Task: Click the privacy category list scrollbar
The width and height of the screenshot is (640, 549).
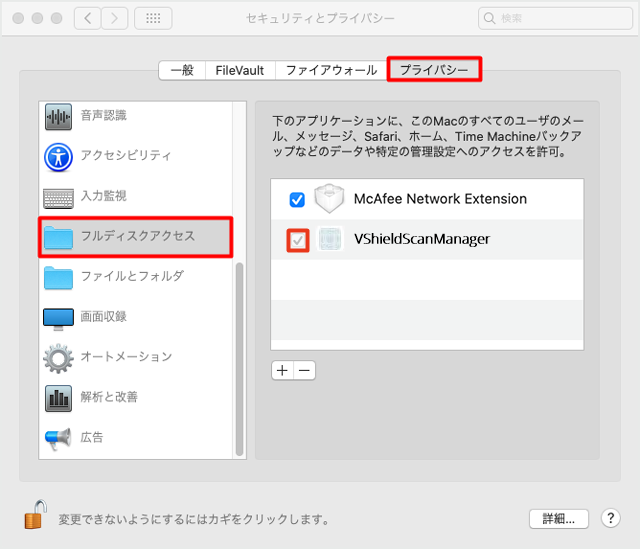Action: pyautogui.click(x=240, y=359)
